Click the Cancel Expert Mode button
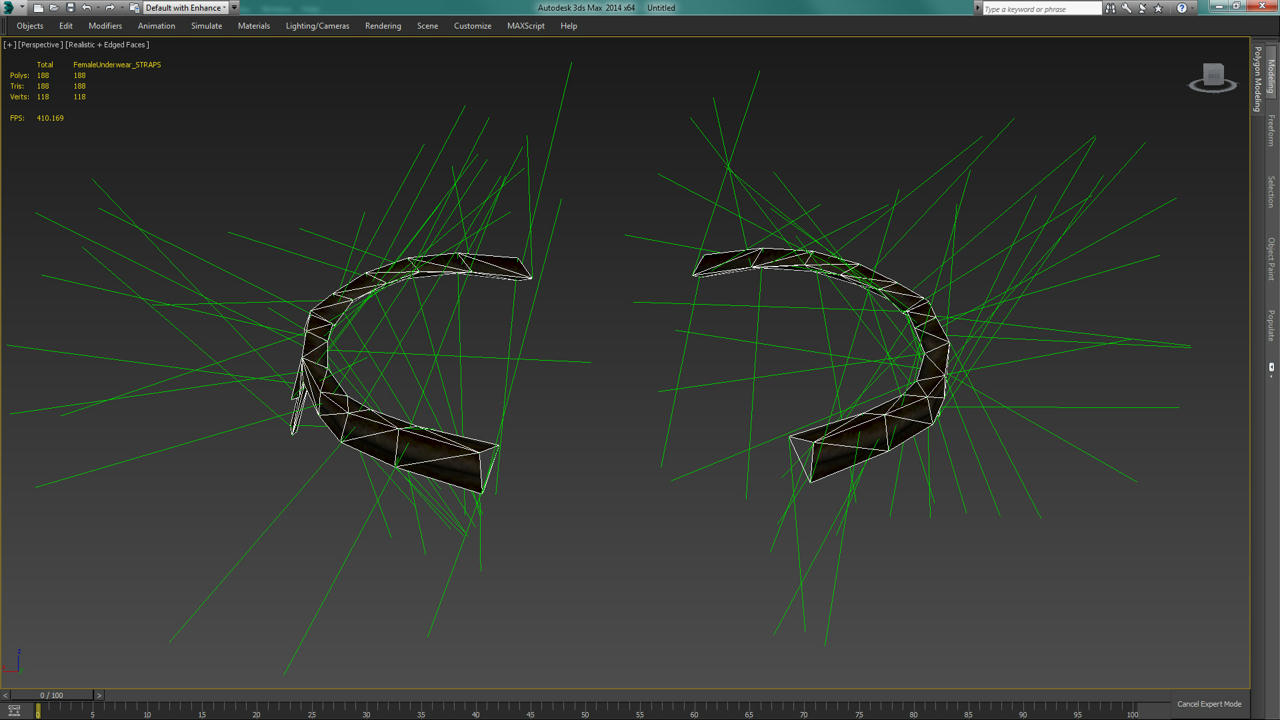The height and width of the screenshot is (720, 1280). click(1209, 704)
